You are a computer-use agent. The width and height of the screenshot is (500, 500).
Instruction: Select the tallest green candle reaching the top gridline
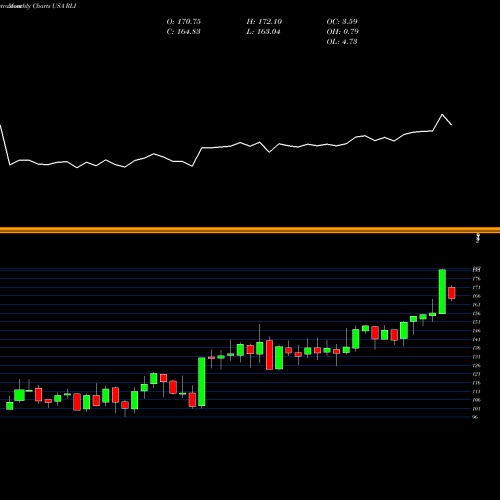coord(442,291)
